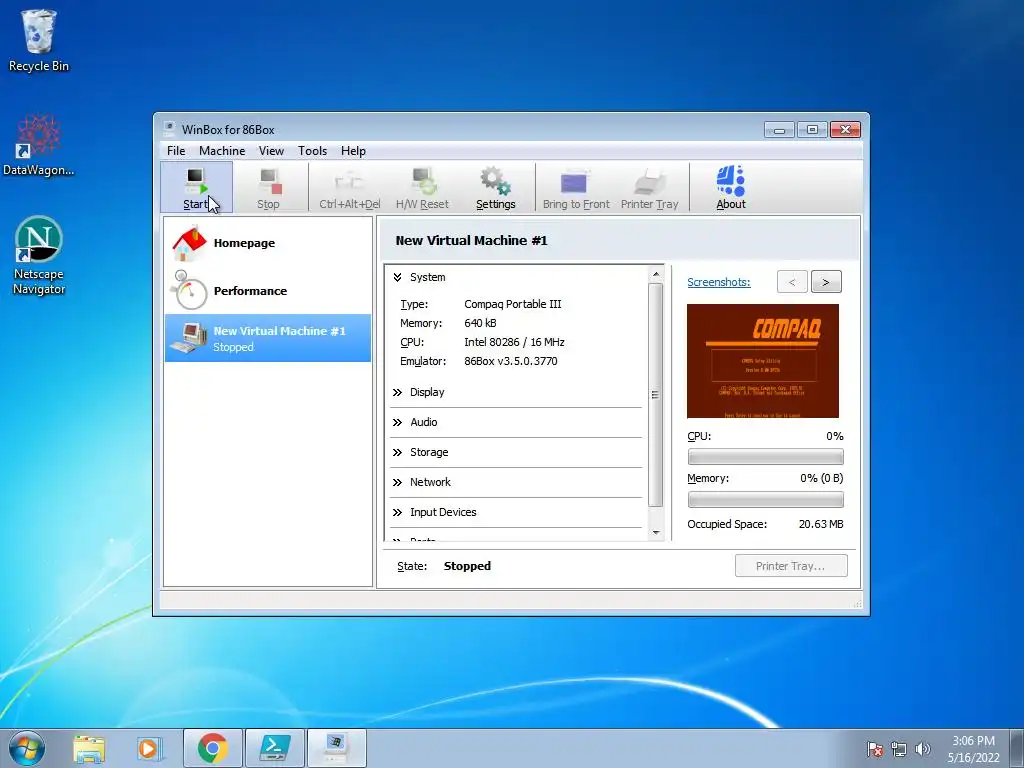Viewport: 1024px width, 768px height.
Task: Click '640 kB' memory value
Action: pos(480,323)
